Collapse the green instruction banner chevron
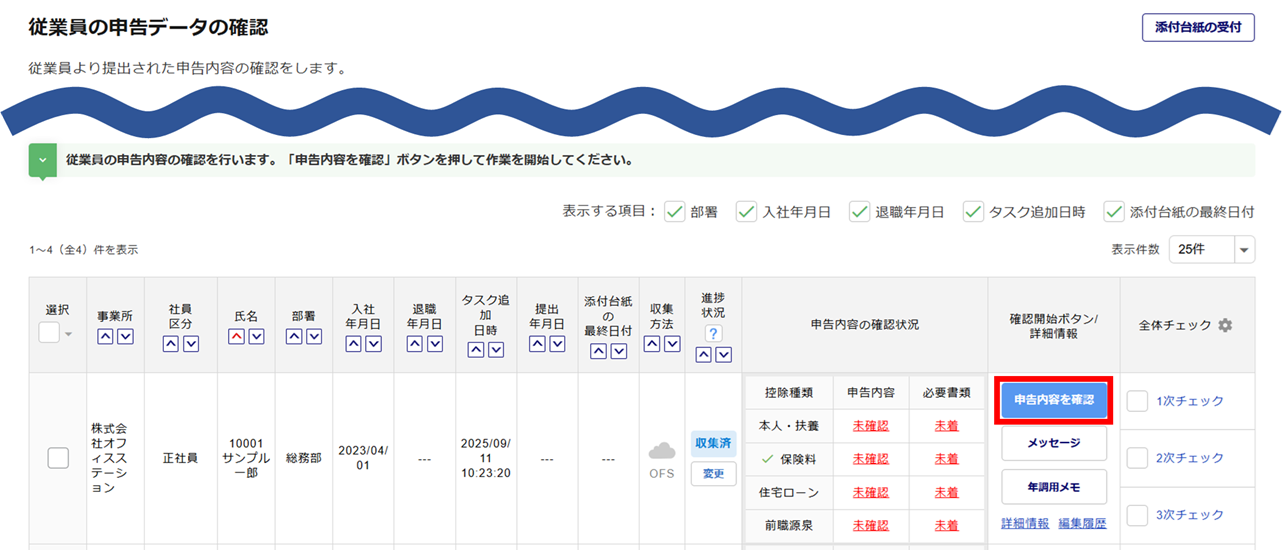The height and width of the screenshot is (550, 1282). pyautogui.click(x=42, y=160)
